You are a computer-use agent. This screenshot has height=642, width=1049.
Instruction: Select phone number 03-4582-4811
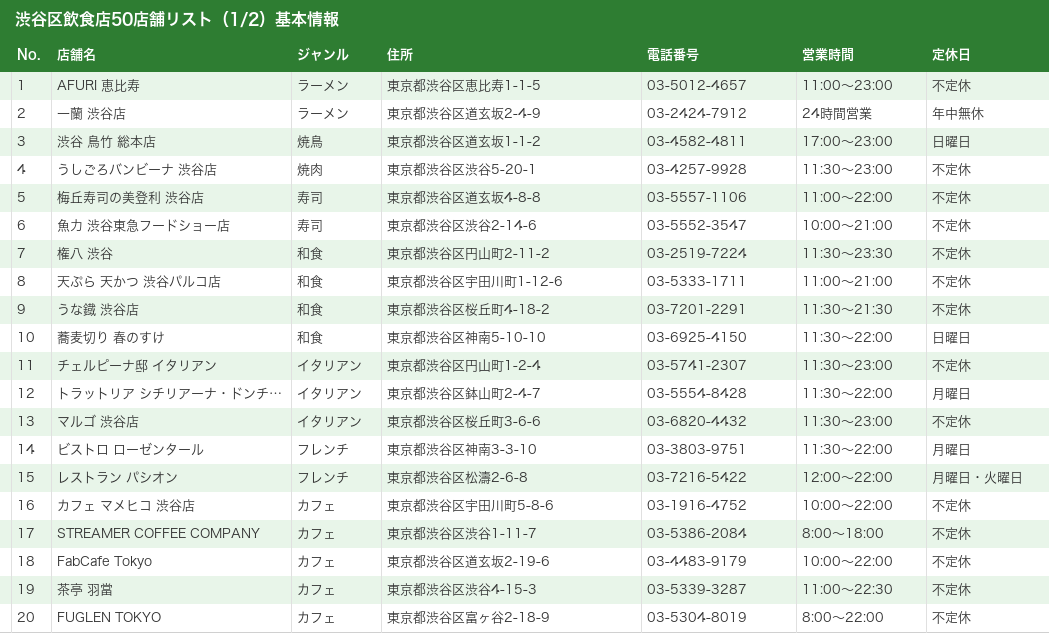pyautogui.click(x=696, y=142)
